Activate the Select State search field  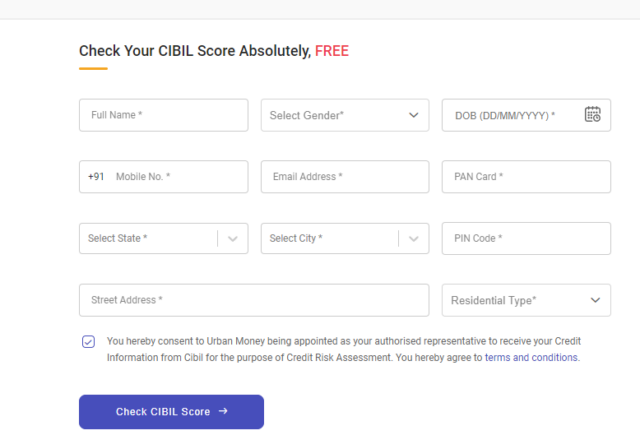(x=149, y=238)
